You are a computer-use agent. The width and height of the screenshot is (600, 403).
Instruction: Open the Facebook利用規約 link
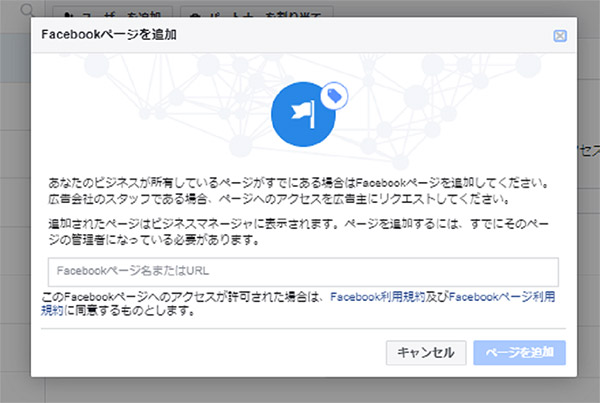(x=377, y=297)
